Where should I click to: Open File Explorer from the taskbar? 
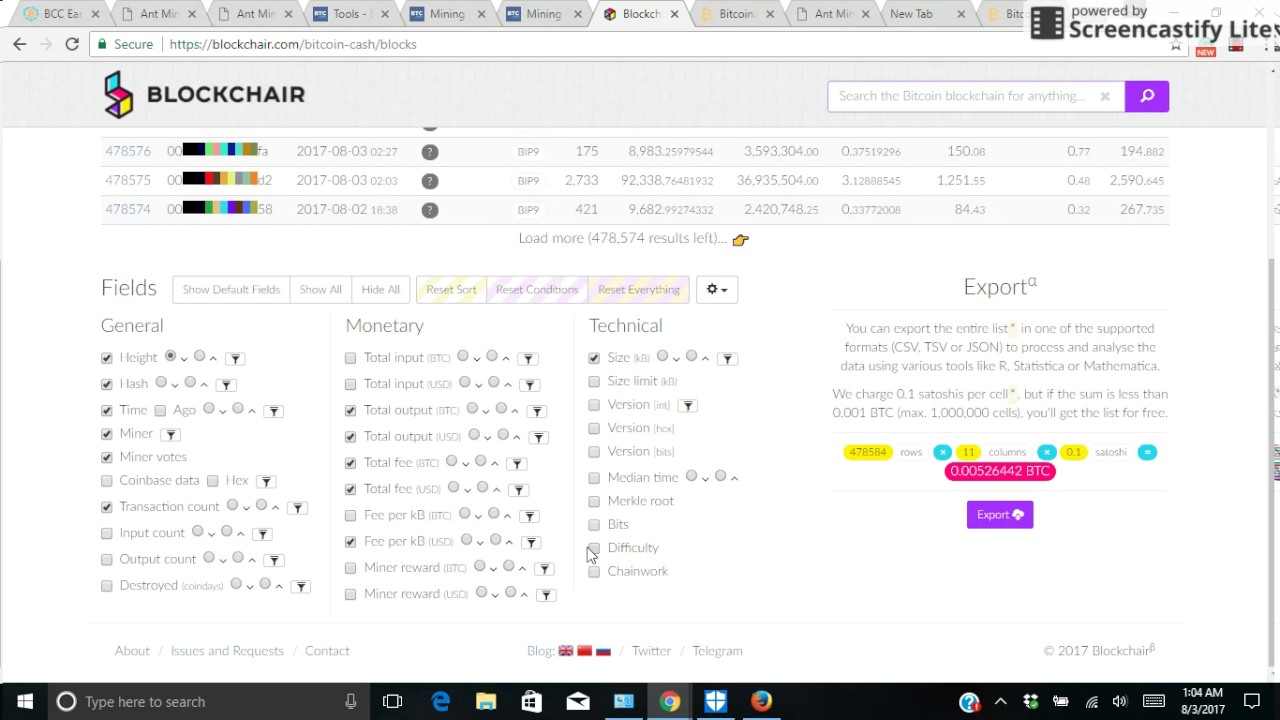click(486, 702)
